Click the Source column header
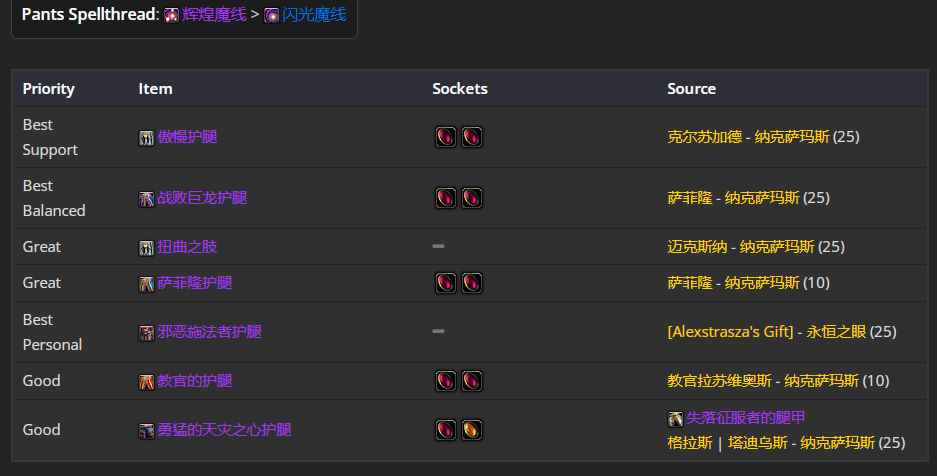This screenshot has width=937, height=476. 691,89
